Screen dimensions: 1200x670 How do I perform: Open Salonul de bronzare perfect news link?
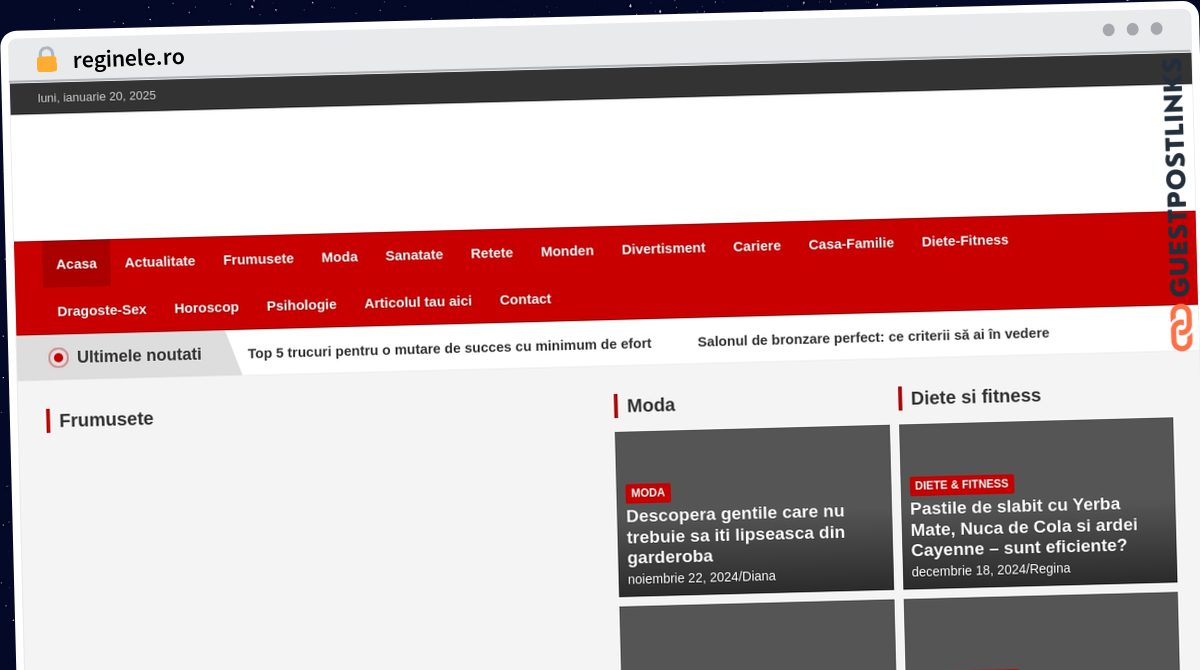[872, 336]
